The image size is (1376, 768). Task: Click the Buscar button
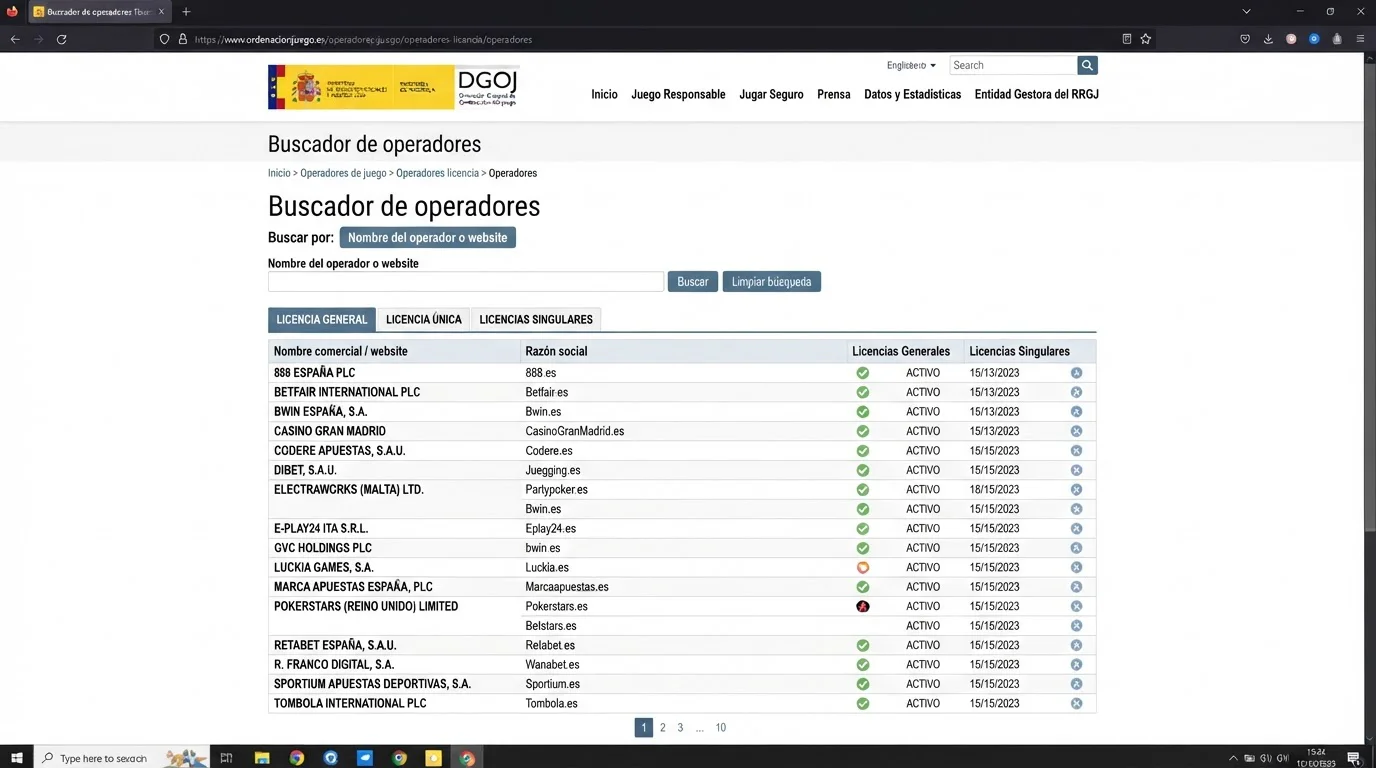pyautogui.click(x=692, y=282)
